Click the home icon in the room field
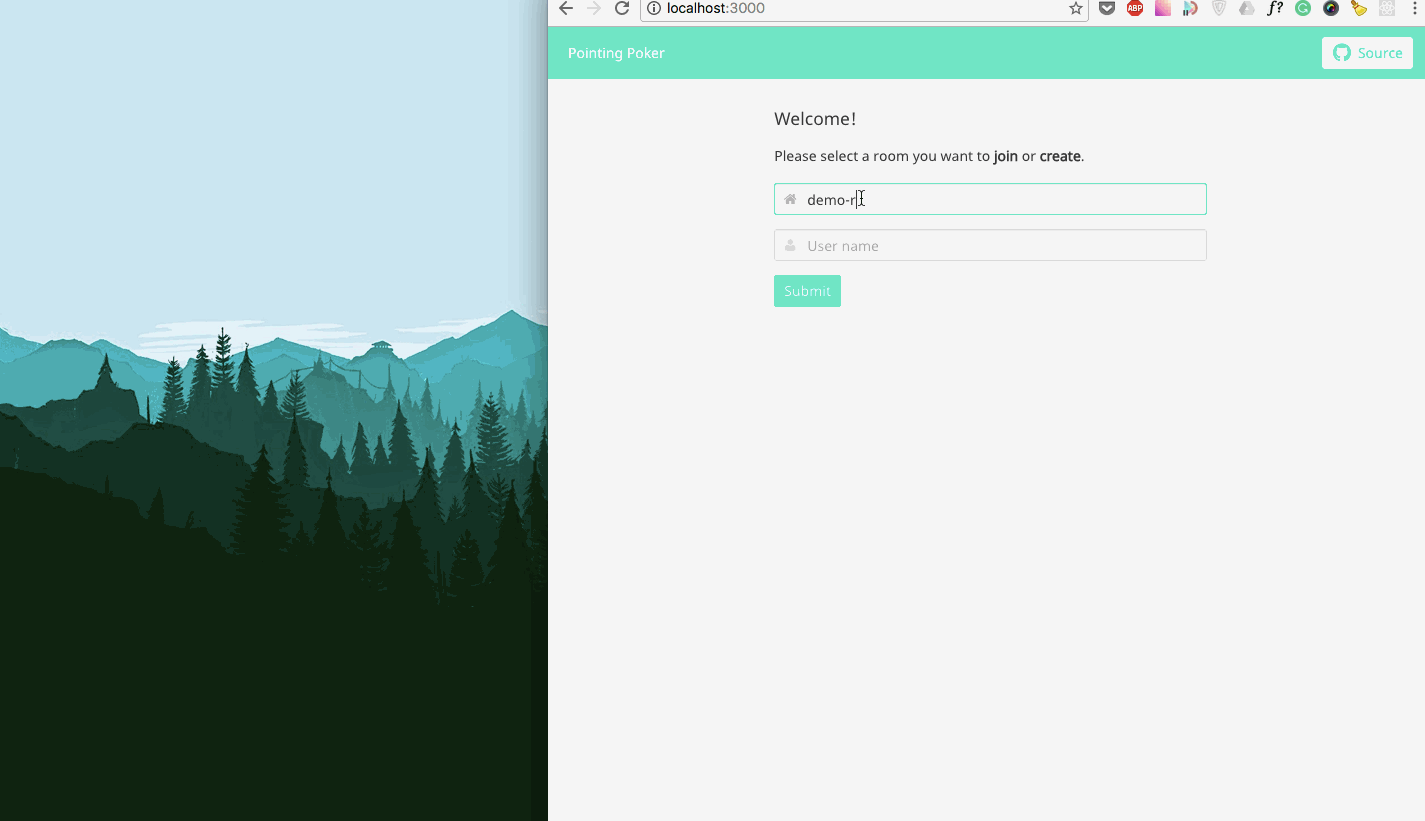1425x821 pixels. (x=790, y=199)
